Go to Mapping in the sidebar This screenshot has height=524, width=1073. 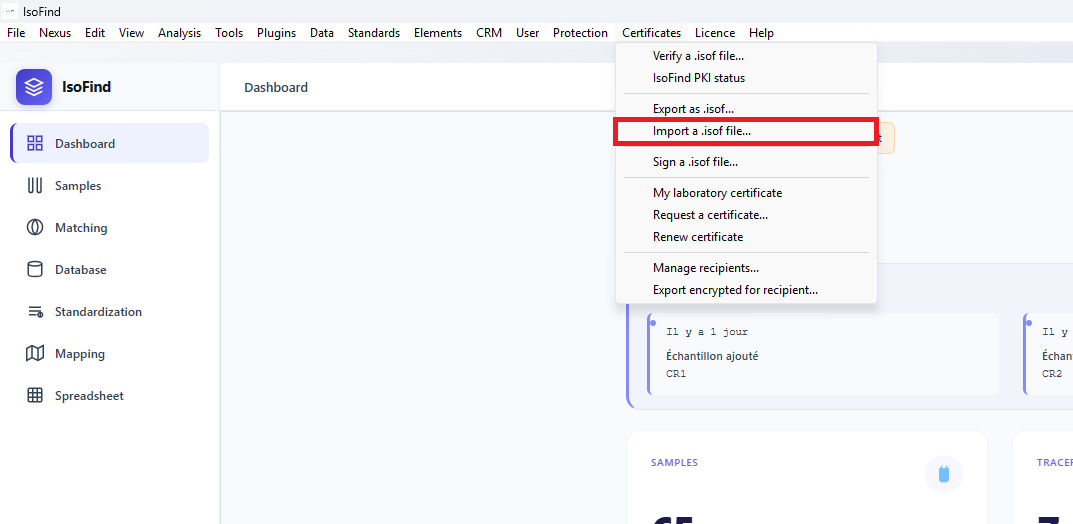tap(110, 354)
